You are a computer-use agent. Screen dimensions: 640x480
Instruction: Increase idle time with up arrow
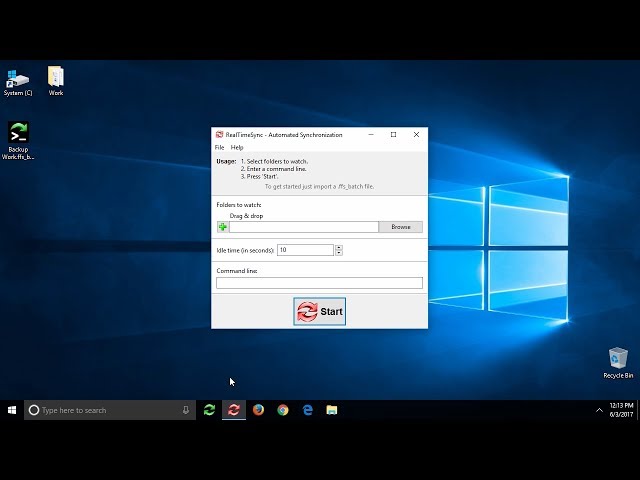coord(339,247)
